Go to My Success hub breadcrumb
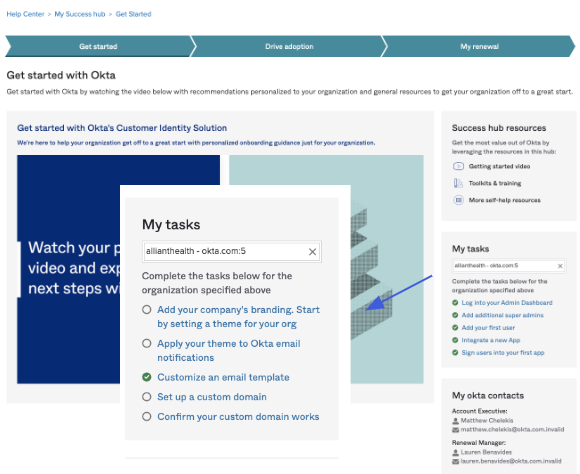Image resolution: width=580 pixels, height=474 pixels. pos(80,14)
